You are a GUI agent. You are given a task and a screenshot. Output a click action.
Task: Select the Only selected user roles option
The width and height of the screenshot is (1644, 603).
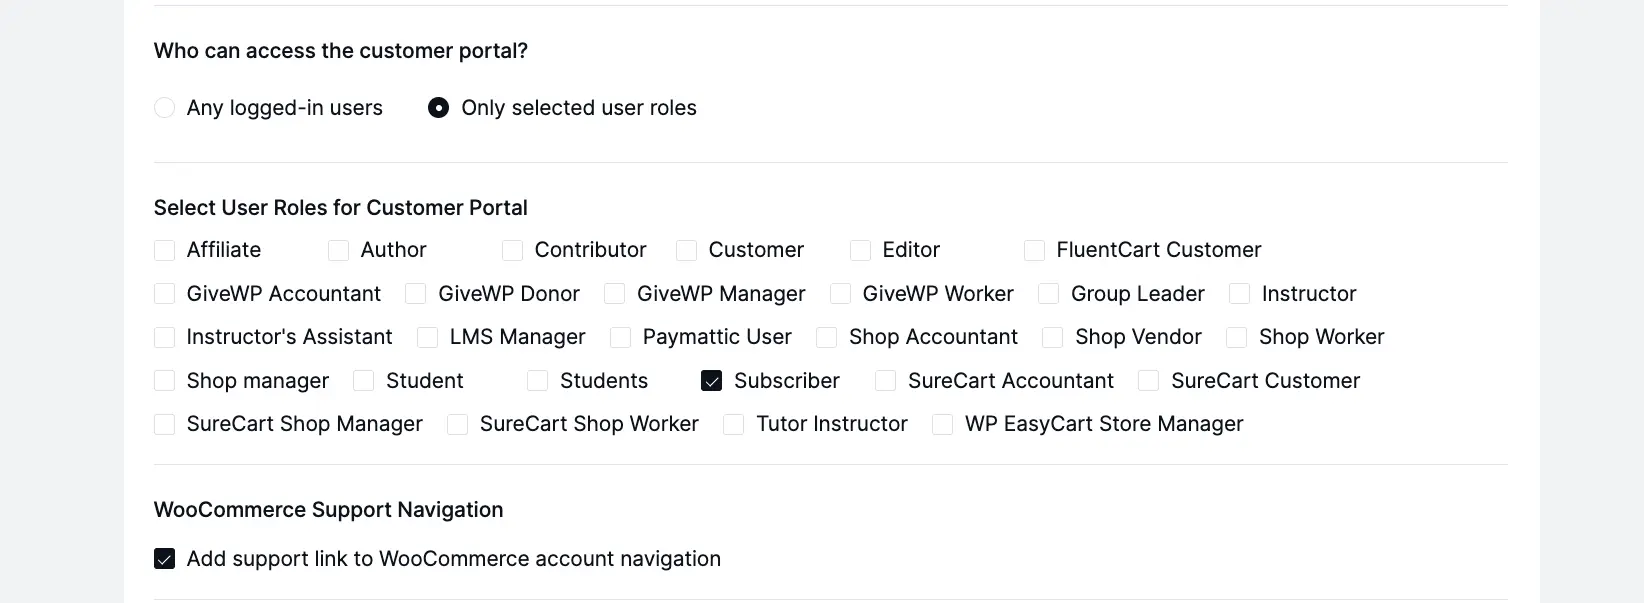[x=438, y=107]
